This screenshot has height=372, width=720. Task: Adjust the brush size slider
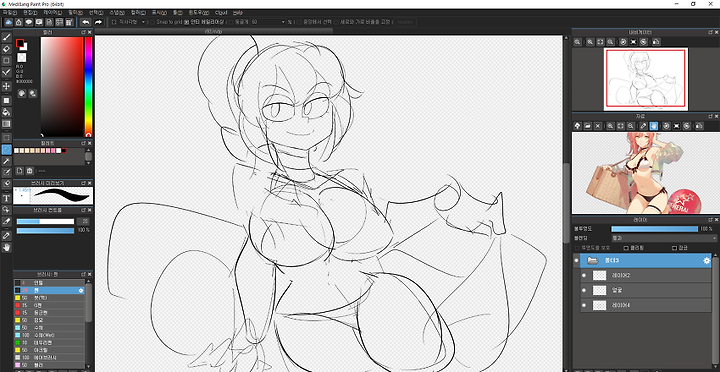tap(45, 221)
